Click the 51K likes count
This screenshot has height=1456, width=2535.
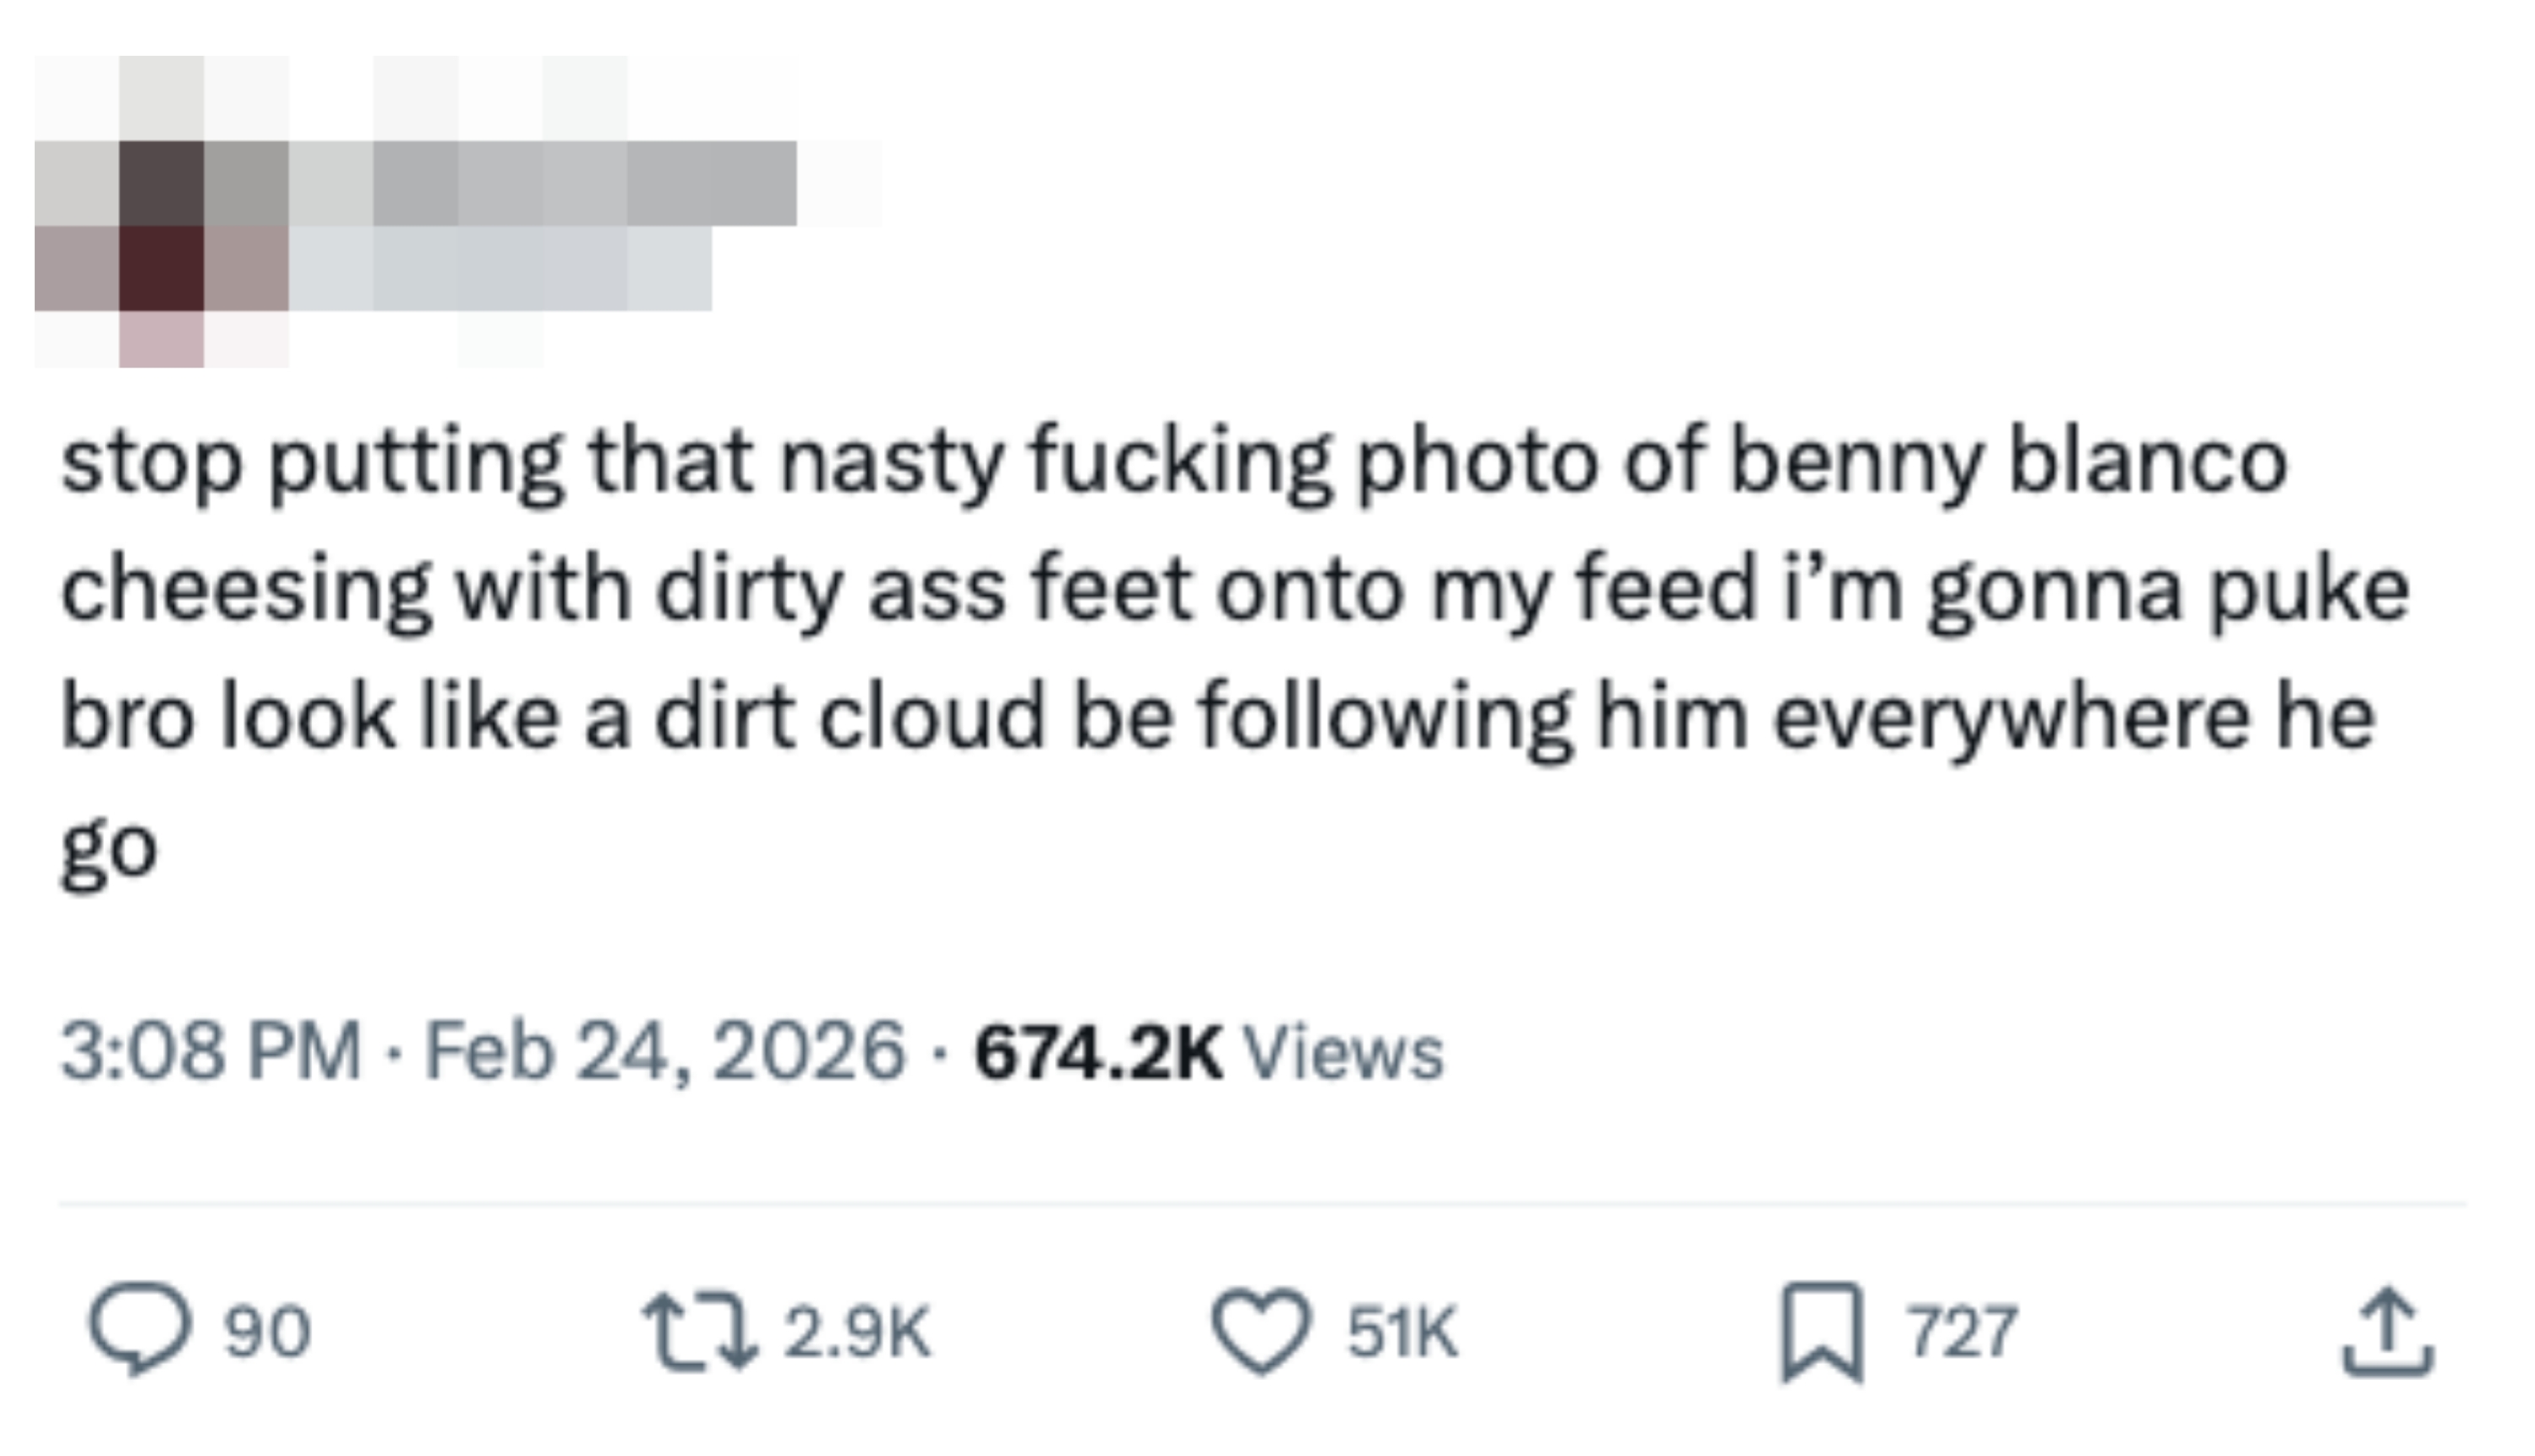tap(1402, 1332)
